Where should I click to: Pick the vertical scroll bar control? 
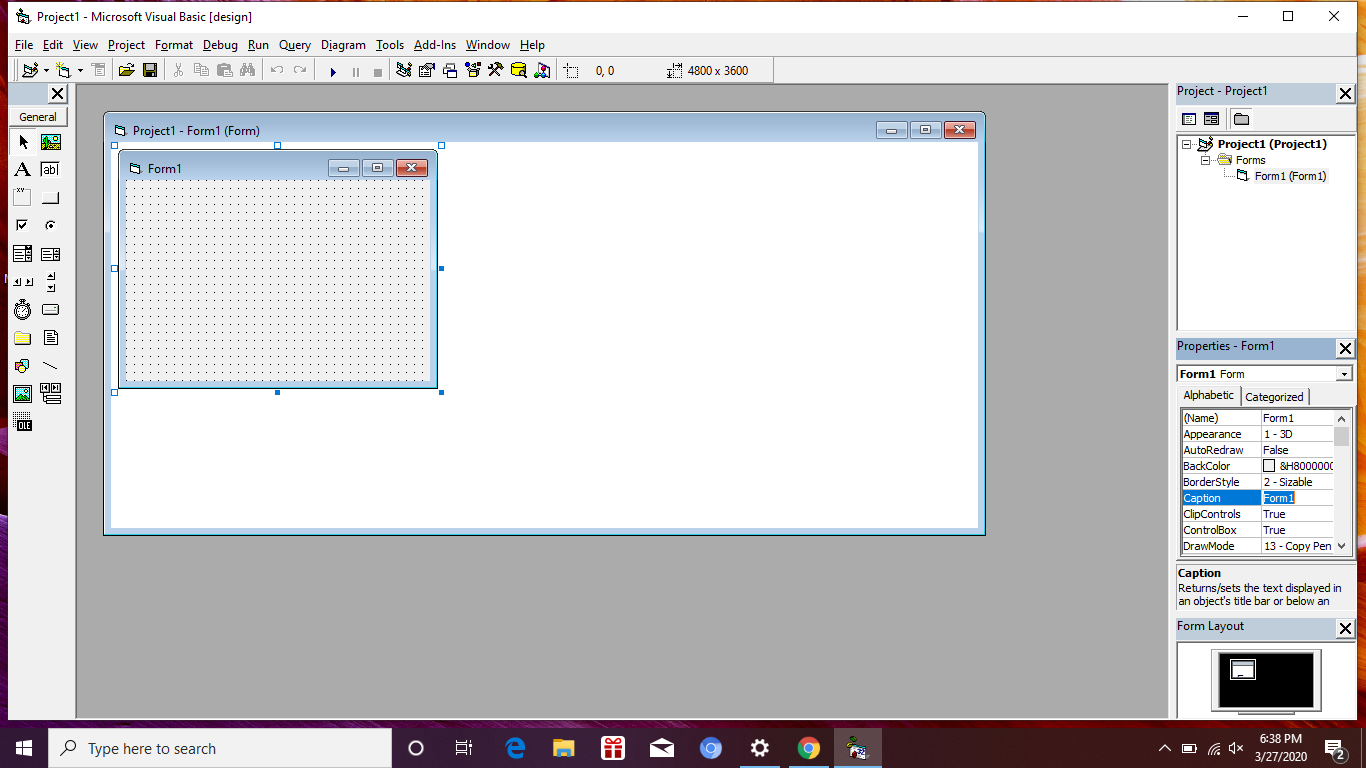(x=51, y=282)
